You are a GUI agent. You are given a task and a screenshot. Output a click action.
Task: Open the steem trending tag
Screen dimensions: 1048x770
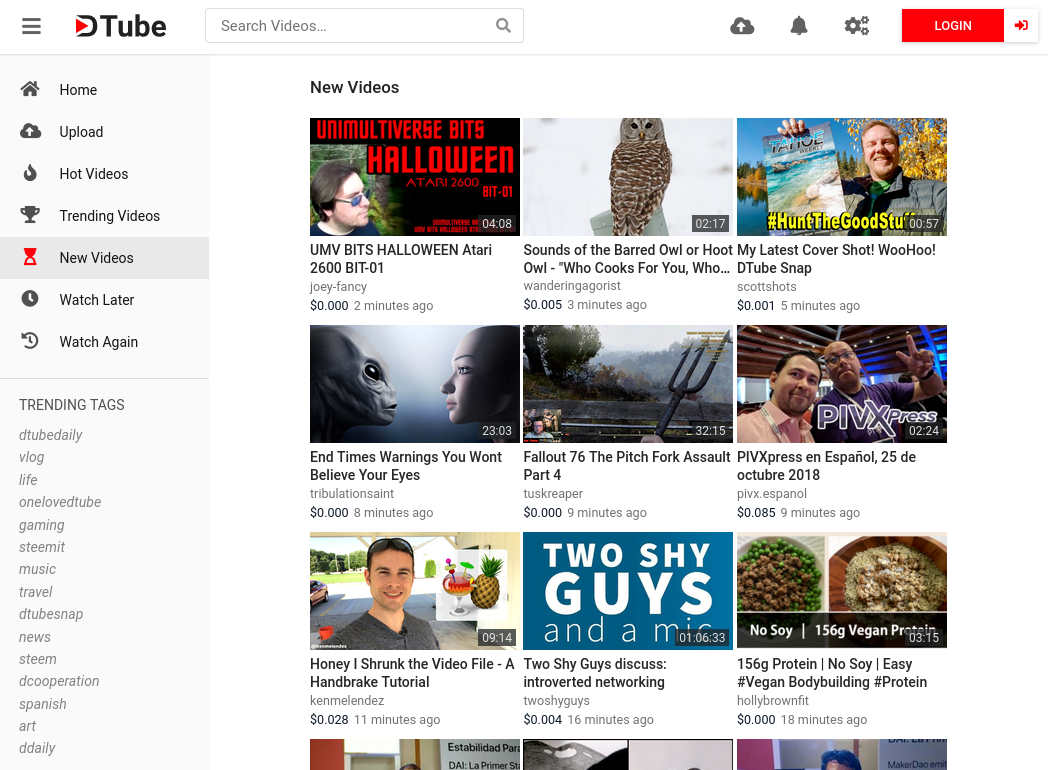click(37, 658)
